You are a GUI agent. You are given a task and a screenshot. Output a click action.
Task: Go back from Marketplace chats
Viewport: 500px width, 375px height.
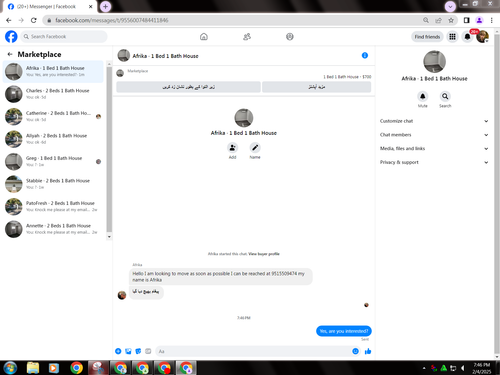tap(10, 54)
